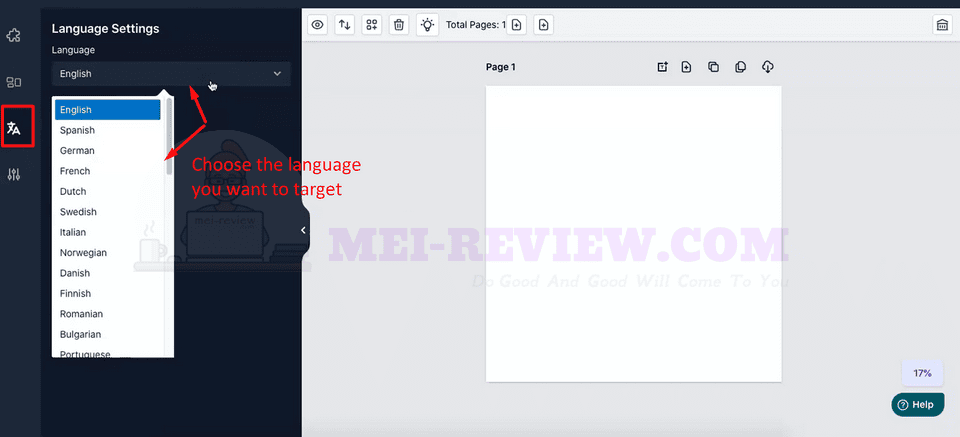Click the trash delete icon in toolbar
Viewport: 960px width, 437px height.
point(399,24)
